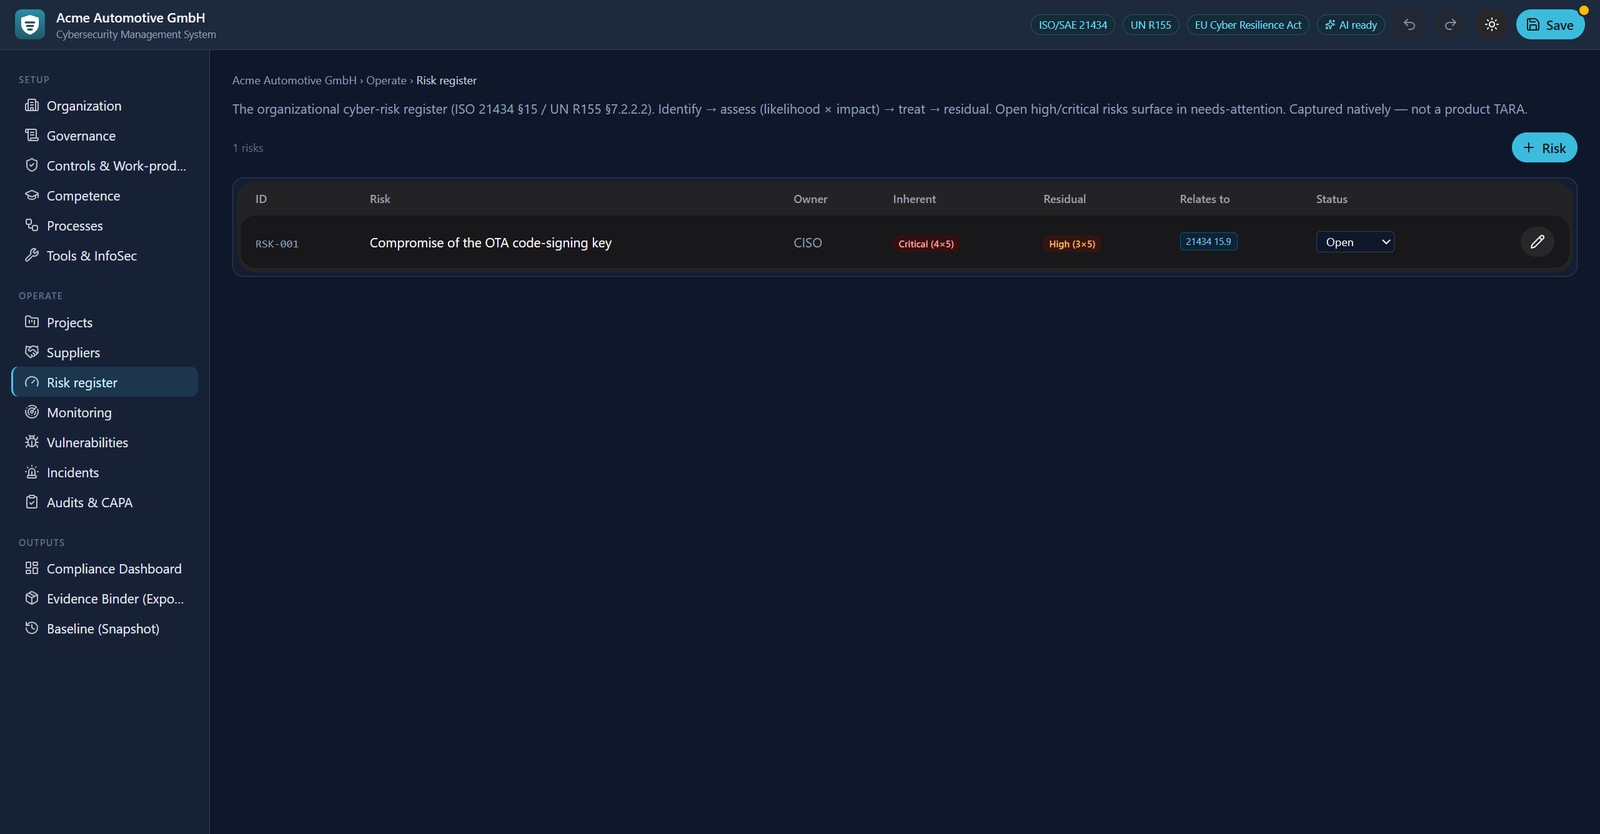Click risk title 'Compromise of the OTA code-signing key'
Screen dimensions: 1600x834
tap(491, 243)
